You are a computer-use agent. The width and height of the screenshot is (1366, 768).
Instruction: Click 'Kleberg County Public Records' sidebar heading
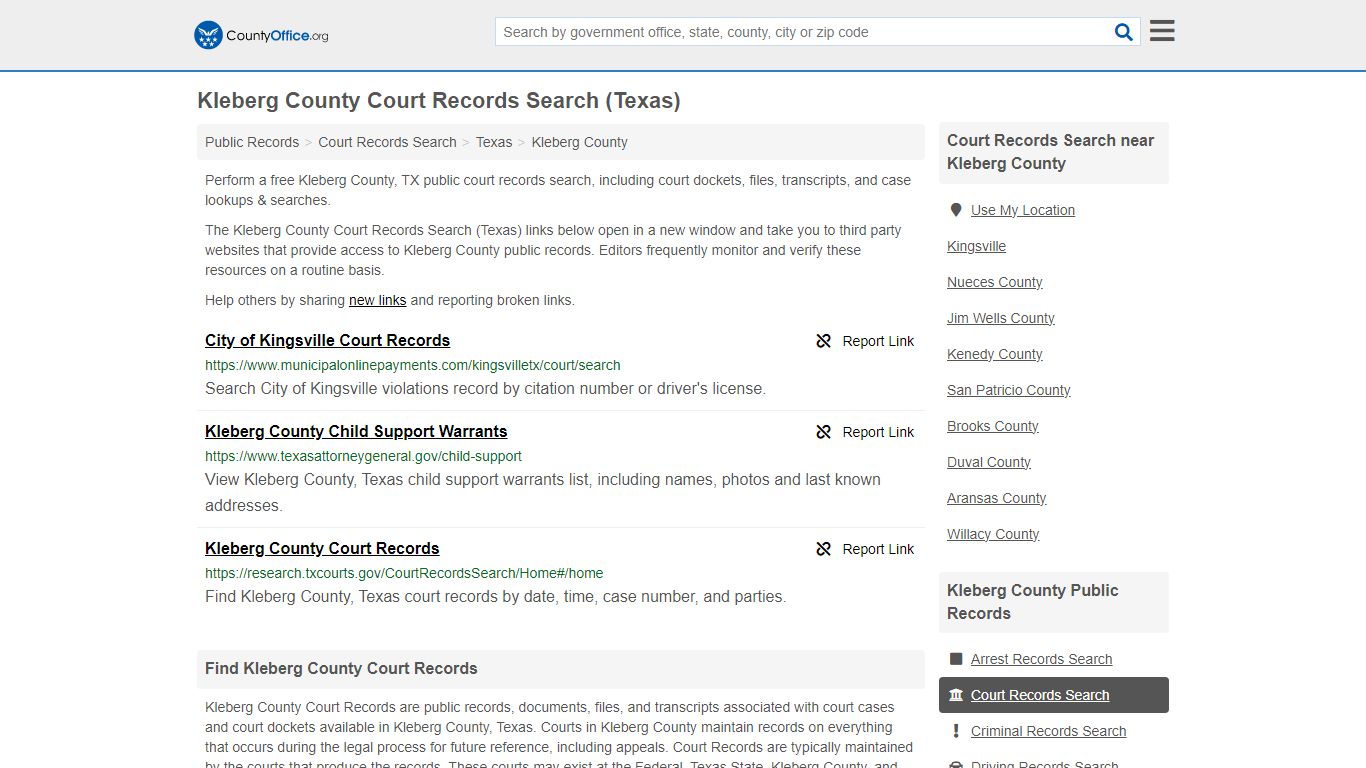(1033, 602)
